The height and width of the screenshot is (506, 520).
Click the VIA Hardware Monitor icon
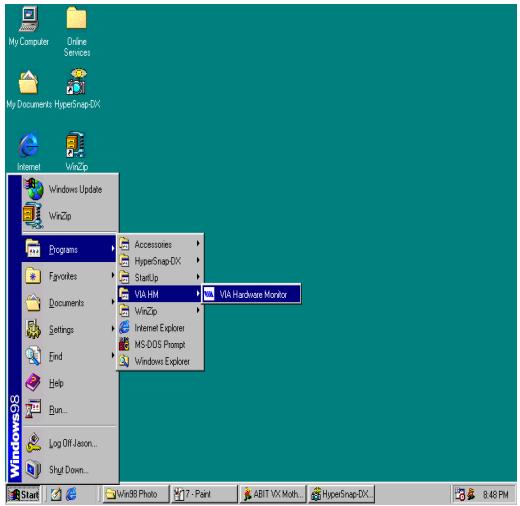(x=209, y=294)
